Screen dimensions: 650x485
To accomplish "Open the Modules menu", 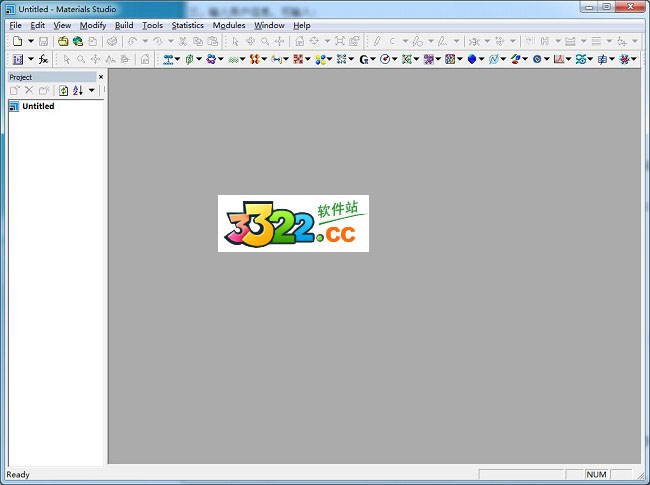I will 228,25.
